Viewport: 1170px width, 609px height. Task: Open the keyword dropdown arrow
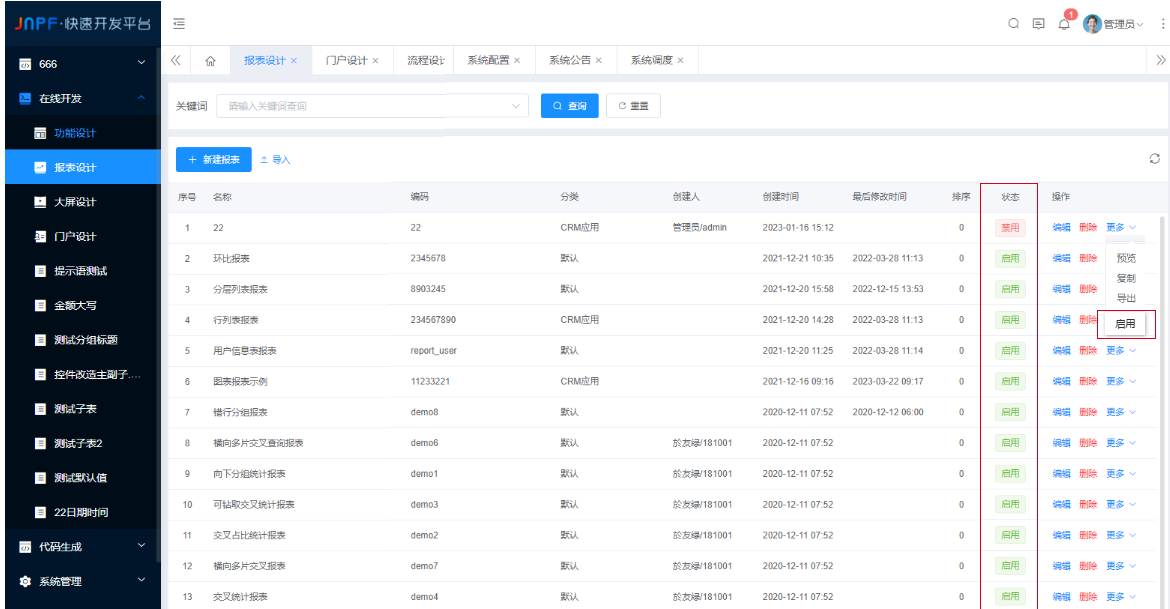tap(516, 106)
